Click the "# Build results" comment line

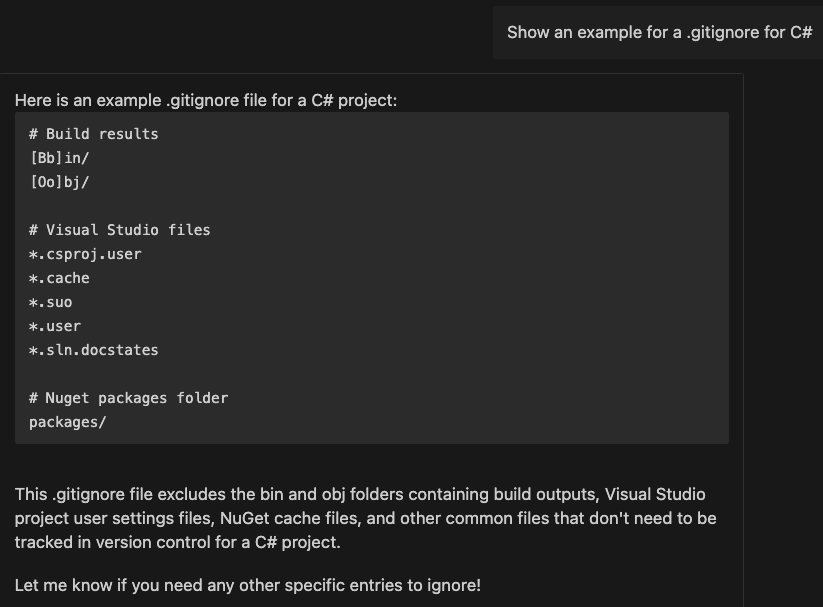tap(93, 134)
